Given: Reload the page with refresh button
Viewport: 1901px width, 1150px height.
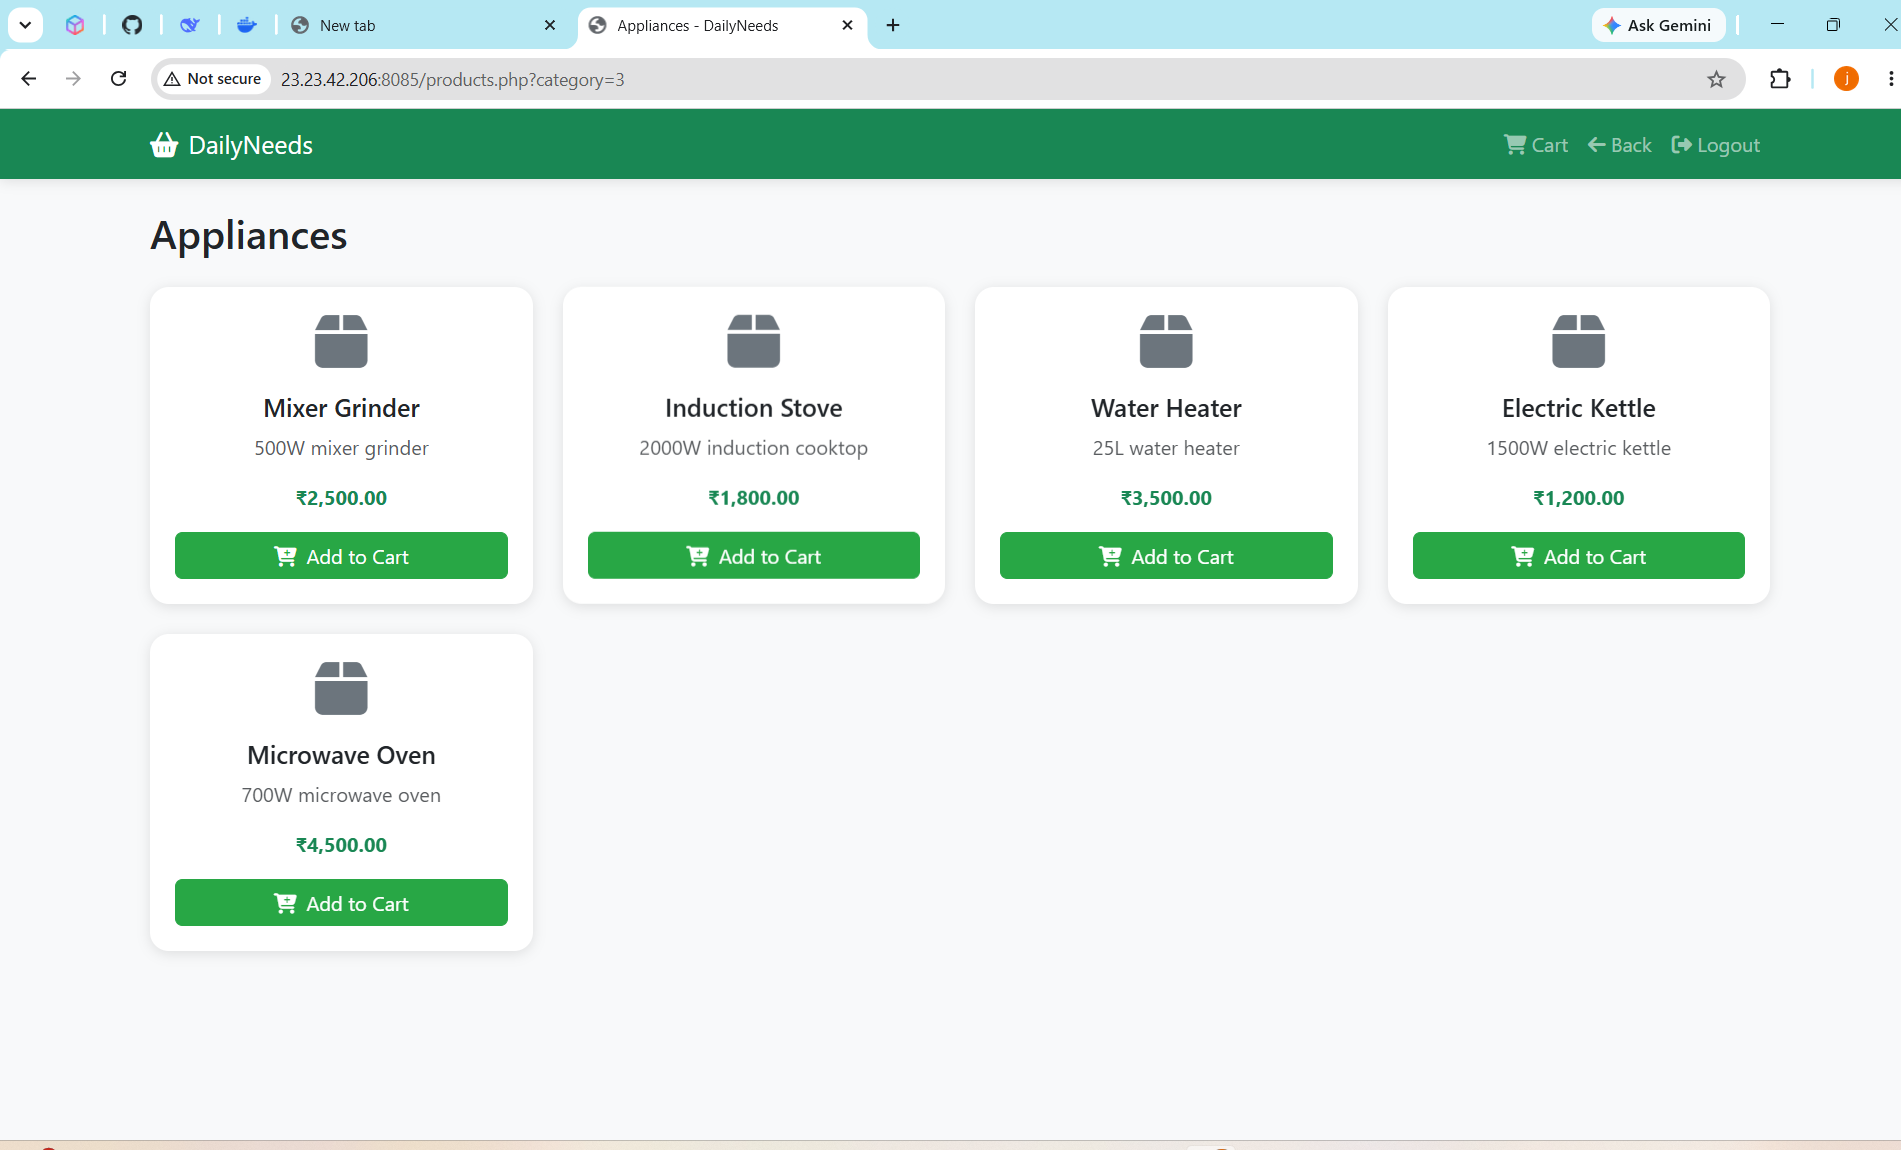Looking at the screenshot, I should pos(118,79).
